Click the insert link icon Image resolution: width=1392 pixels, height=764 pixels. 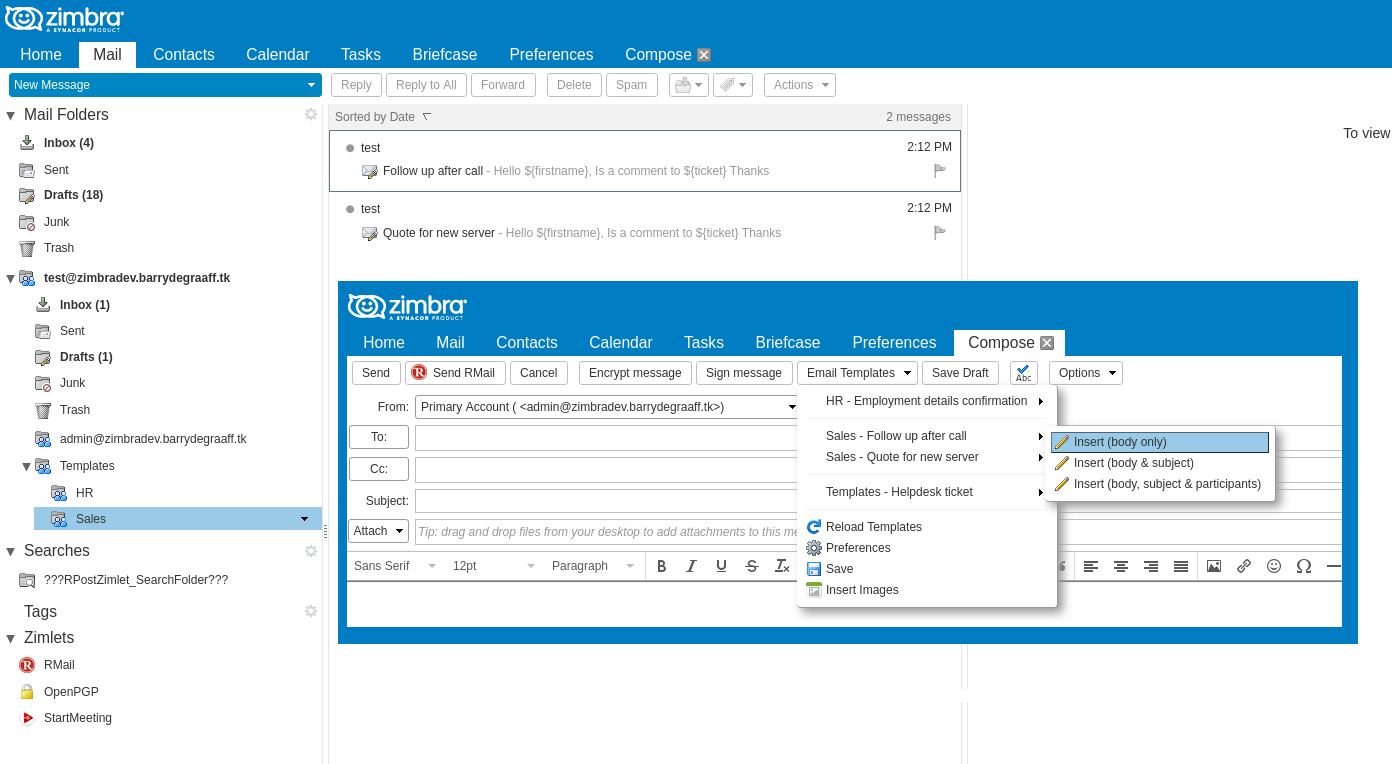coord(1244,566)
